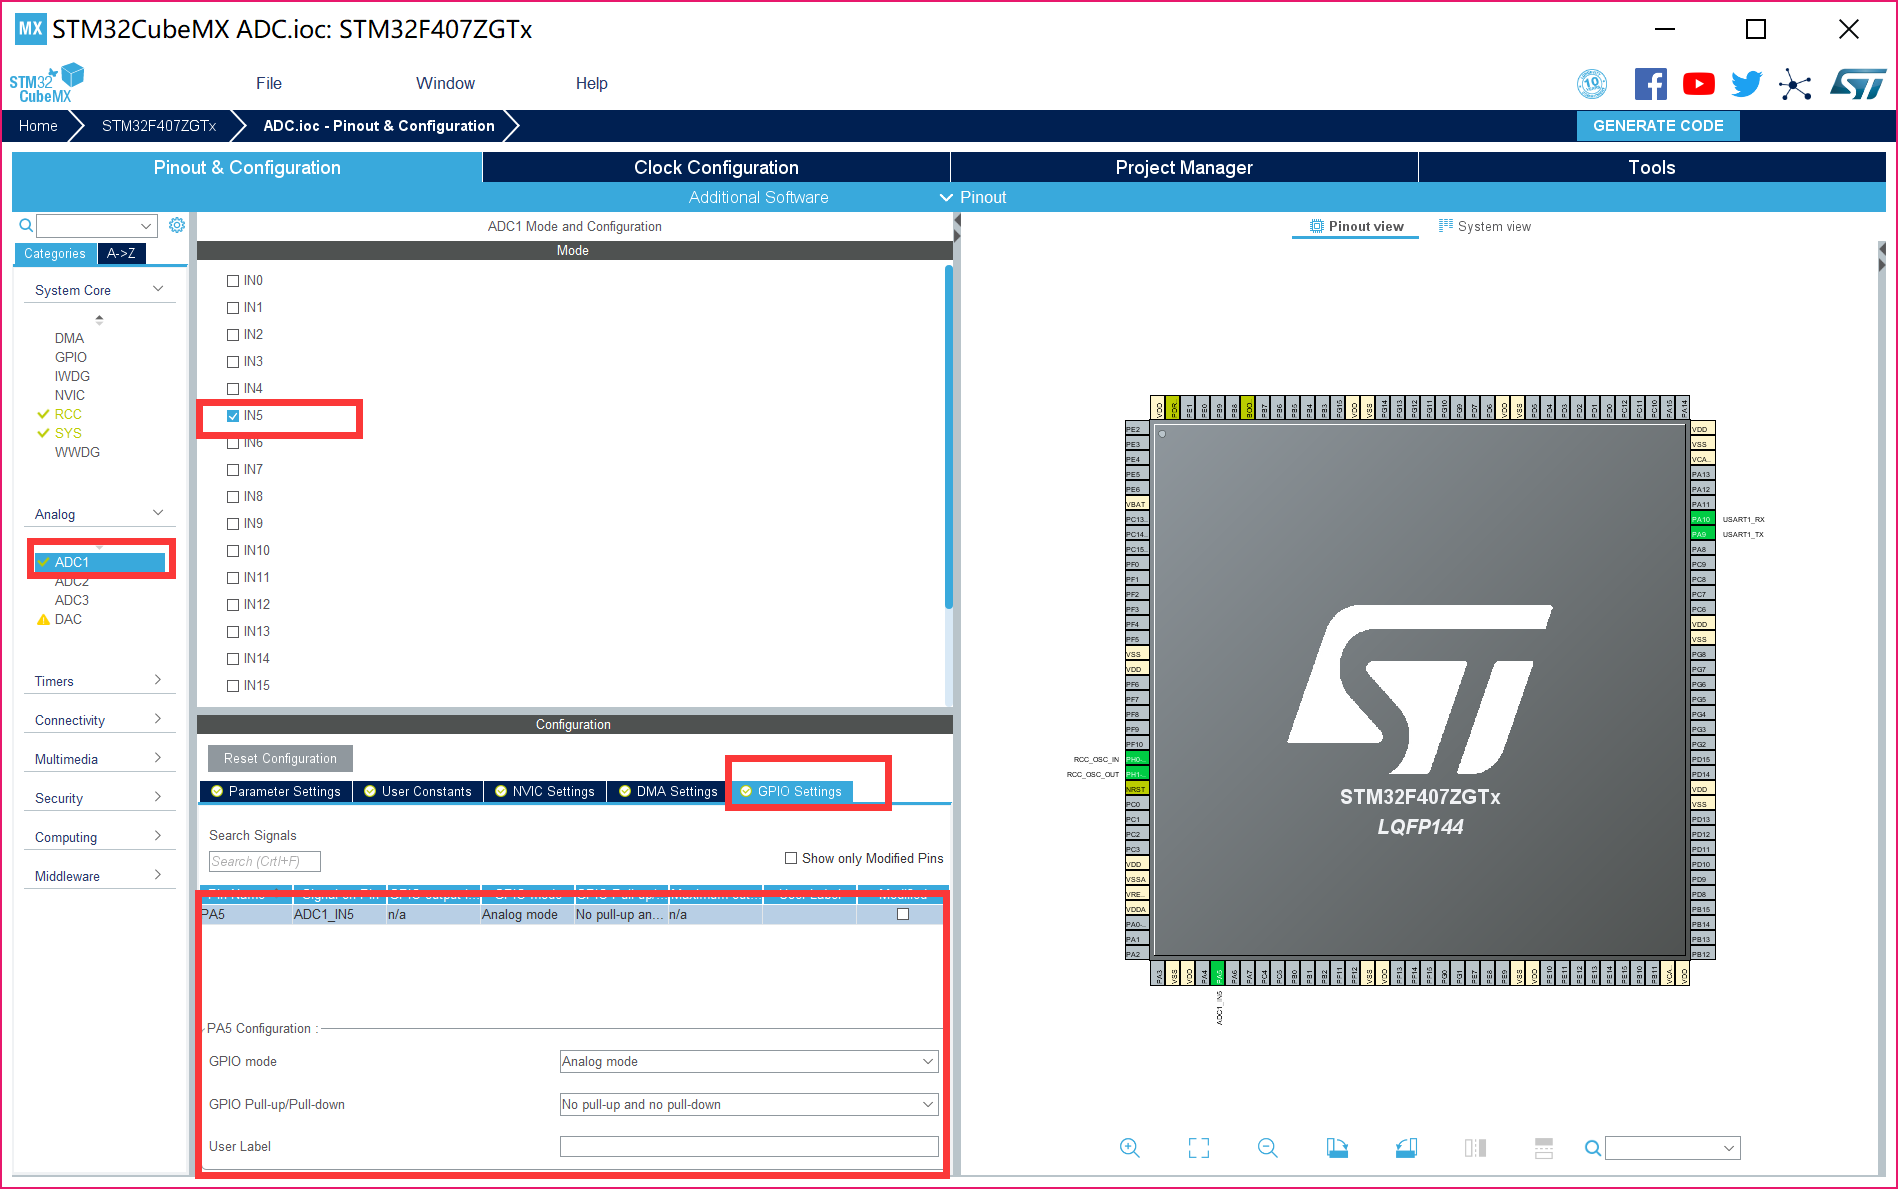Check Show only Modified Pins
Screen dimensions: 1898x1189
coord(789,858)
